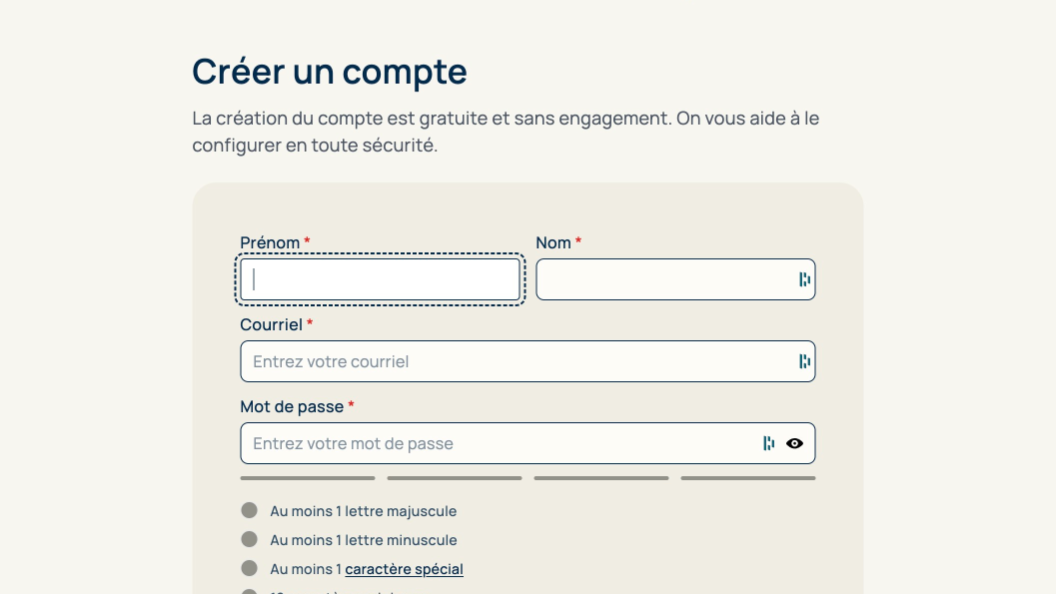Click the "Courriel" field label

click(271, 325)
